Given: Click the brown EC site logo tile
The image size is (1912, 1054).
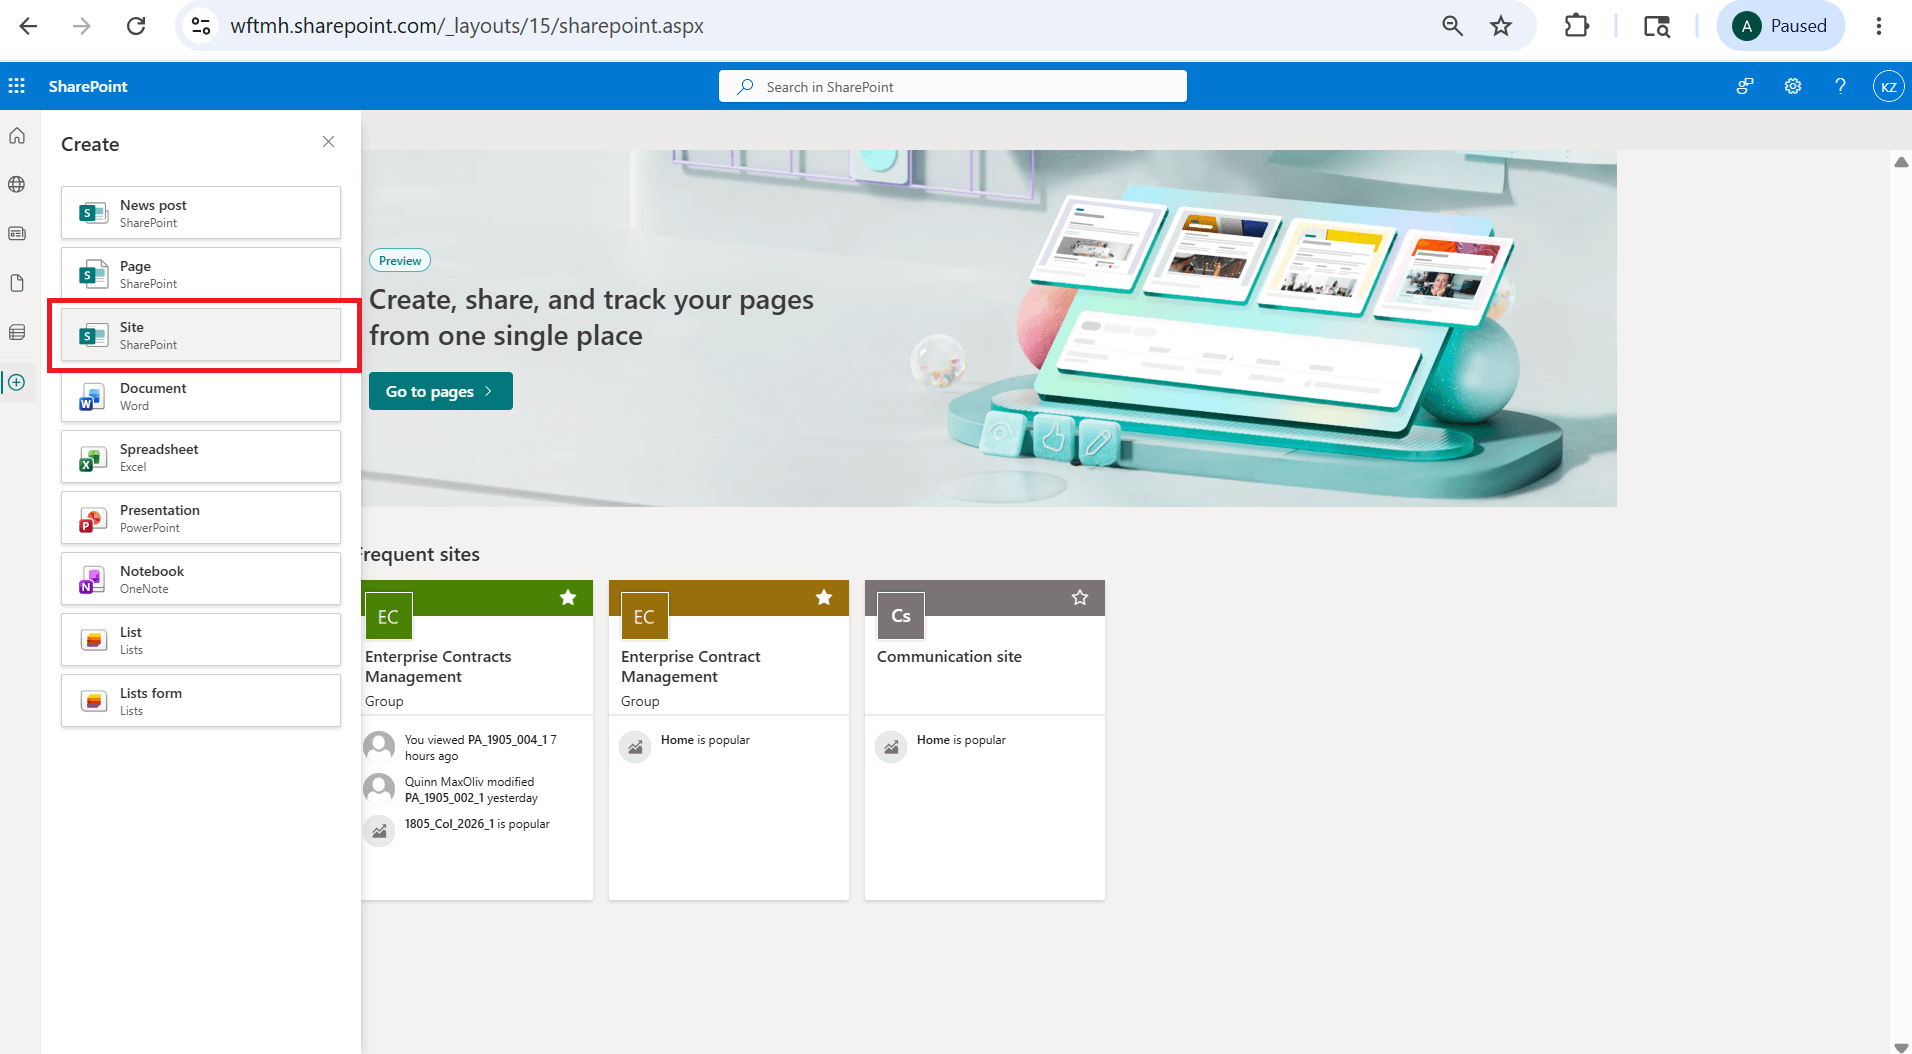Looking at the screenshot, I should click(x=644, y=616).
